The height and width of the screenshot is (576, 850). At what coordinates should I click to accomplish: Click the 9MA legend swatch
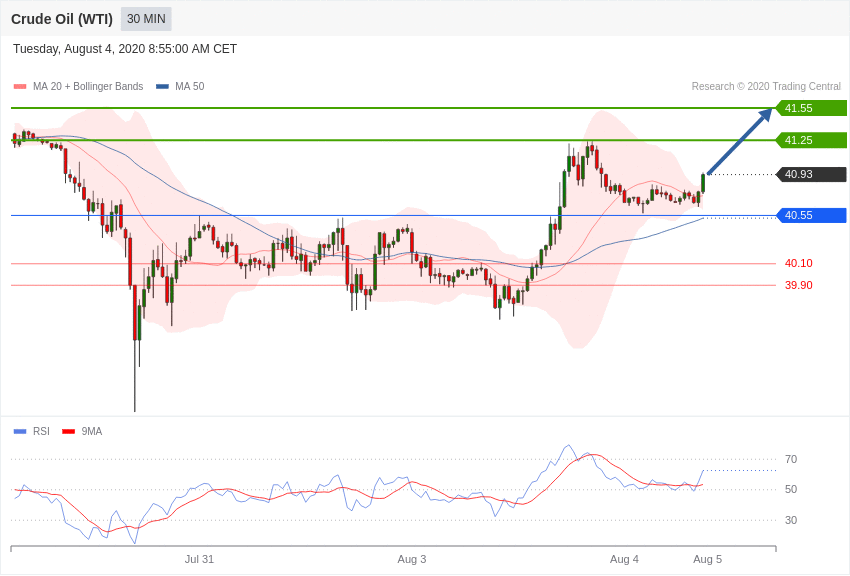68,432
